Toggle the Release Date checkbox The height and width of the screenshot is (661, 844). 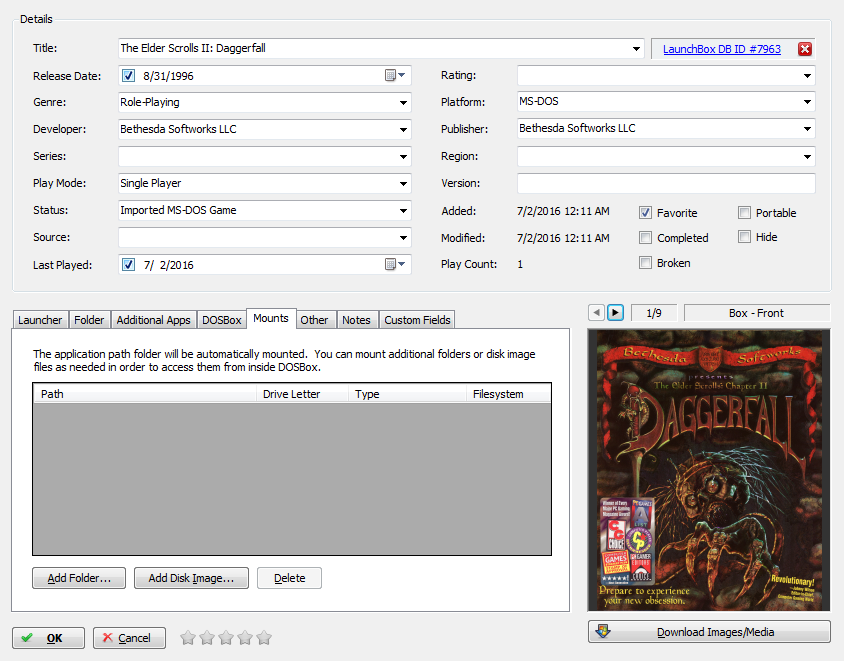coord(128,75)
